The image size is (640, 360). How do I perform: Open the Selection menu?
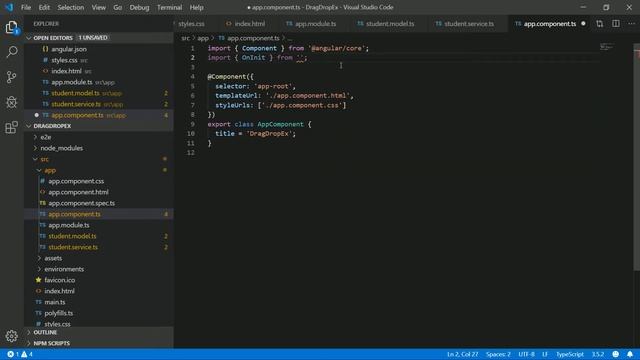click(x=71, y=7)
